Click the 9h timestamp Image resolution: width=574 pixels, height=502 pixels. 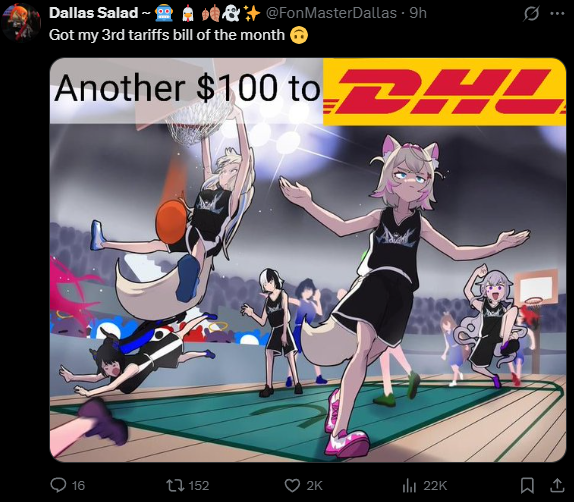(418, 13)
